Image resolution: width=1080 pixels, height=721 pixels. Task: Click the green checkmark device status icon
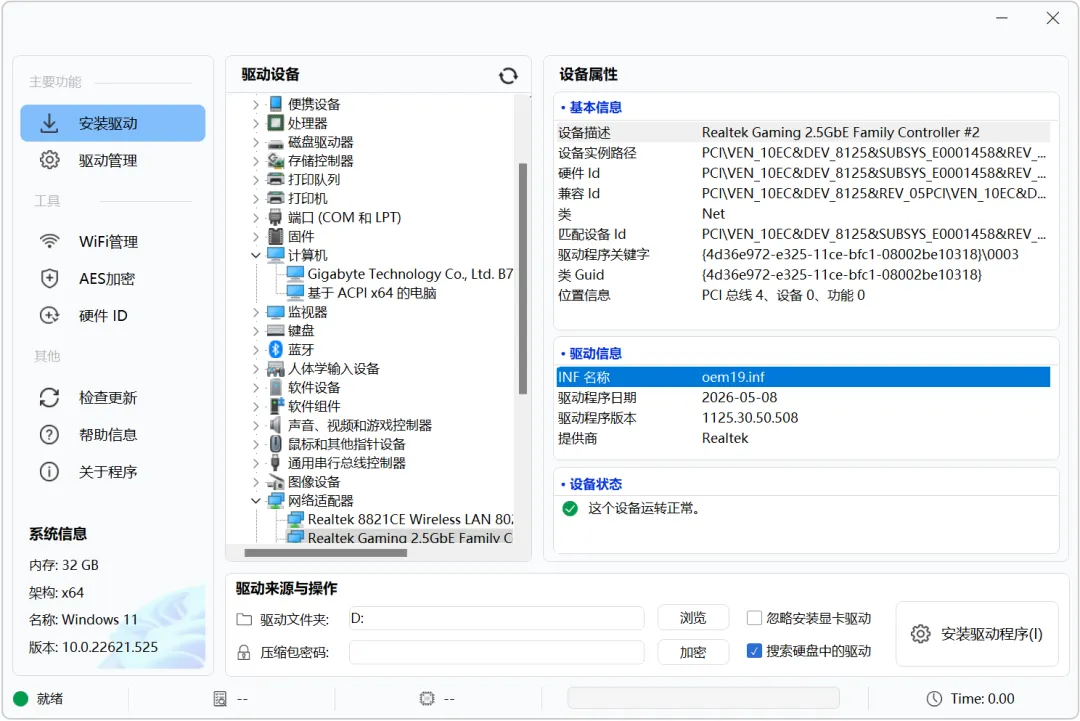570,508
